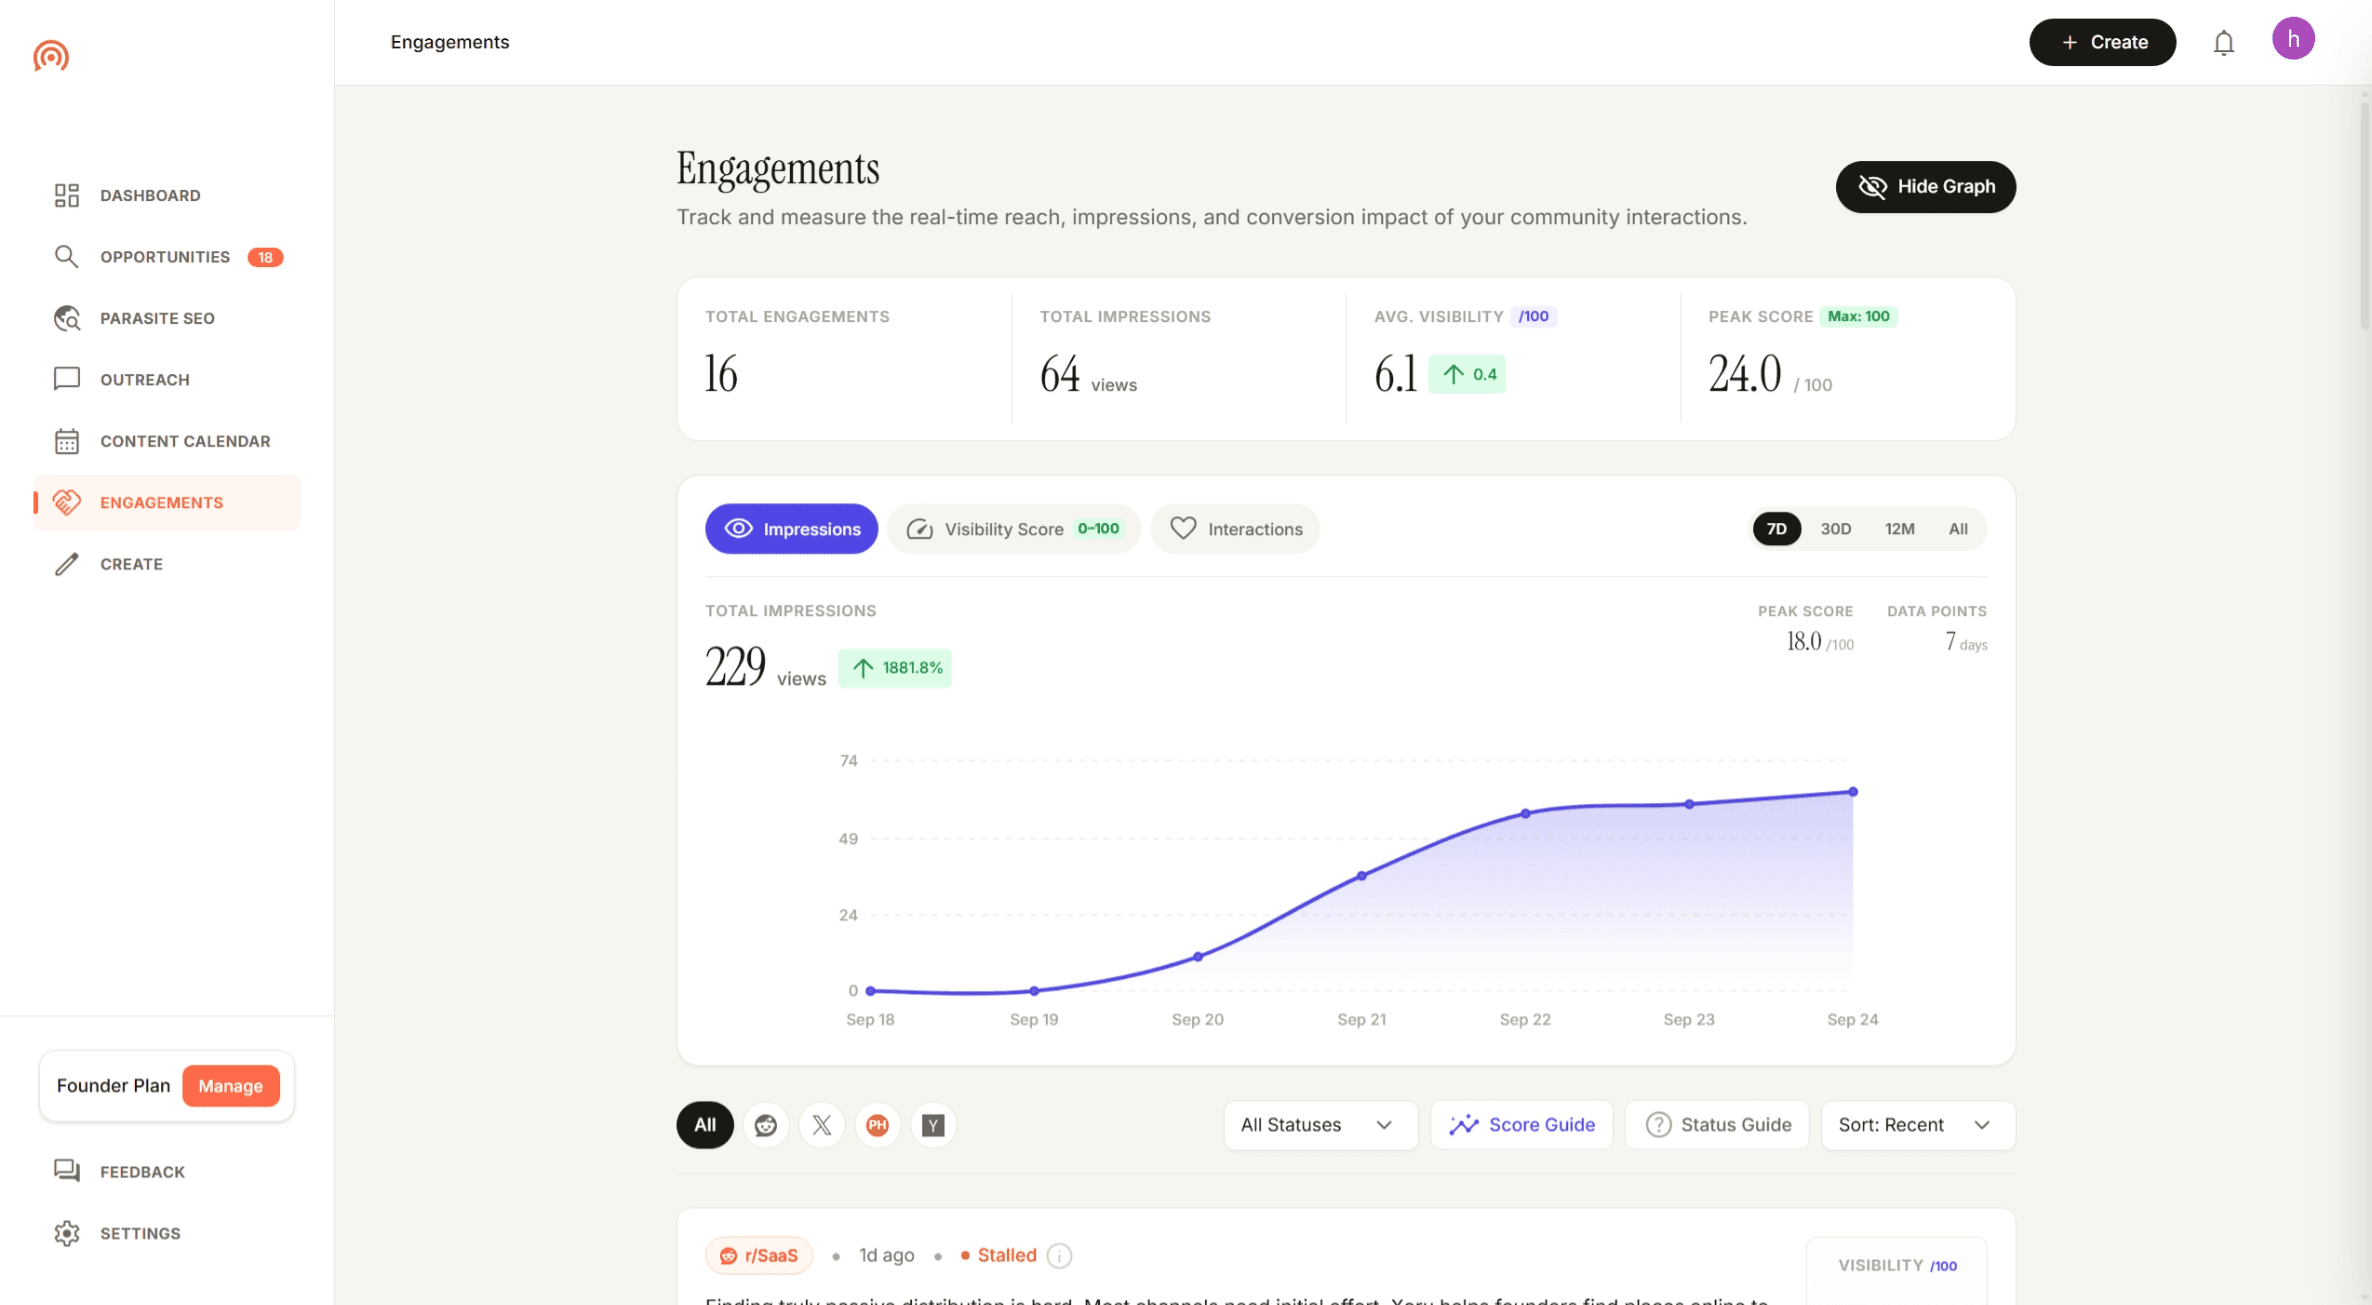Open the Score Guide

click(x=1521, y=1125)
